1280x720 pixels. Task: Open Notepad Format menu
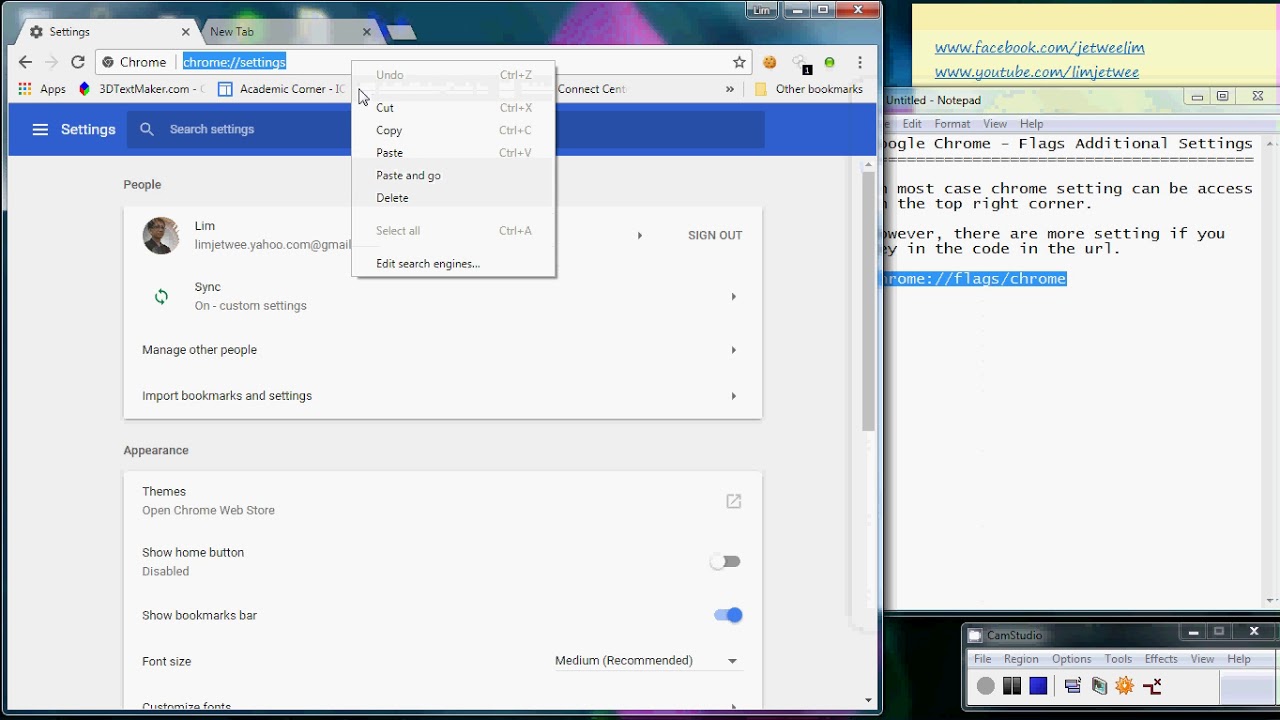(952, 124)
